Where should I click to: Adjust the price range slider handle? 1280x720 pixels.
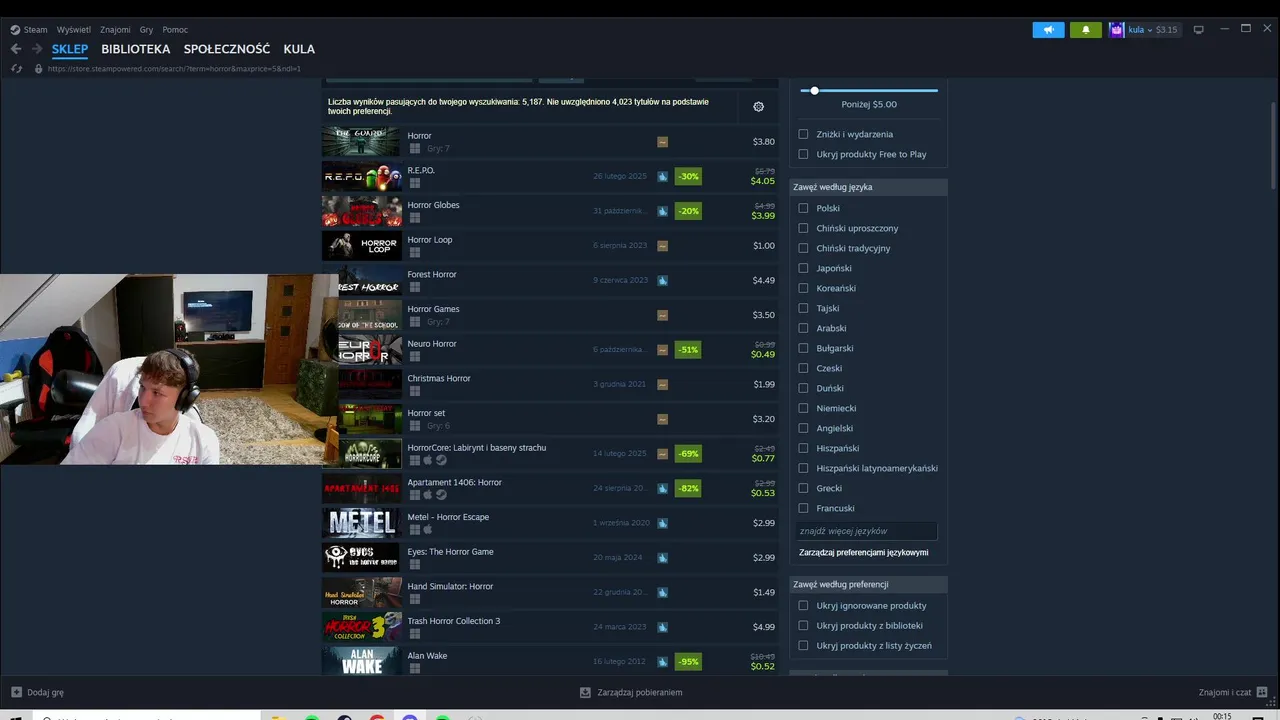tap(814, 91)
